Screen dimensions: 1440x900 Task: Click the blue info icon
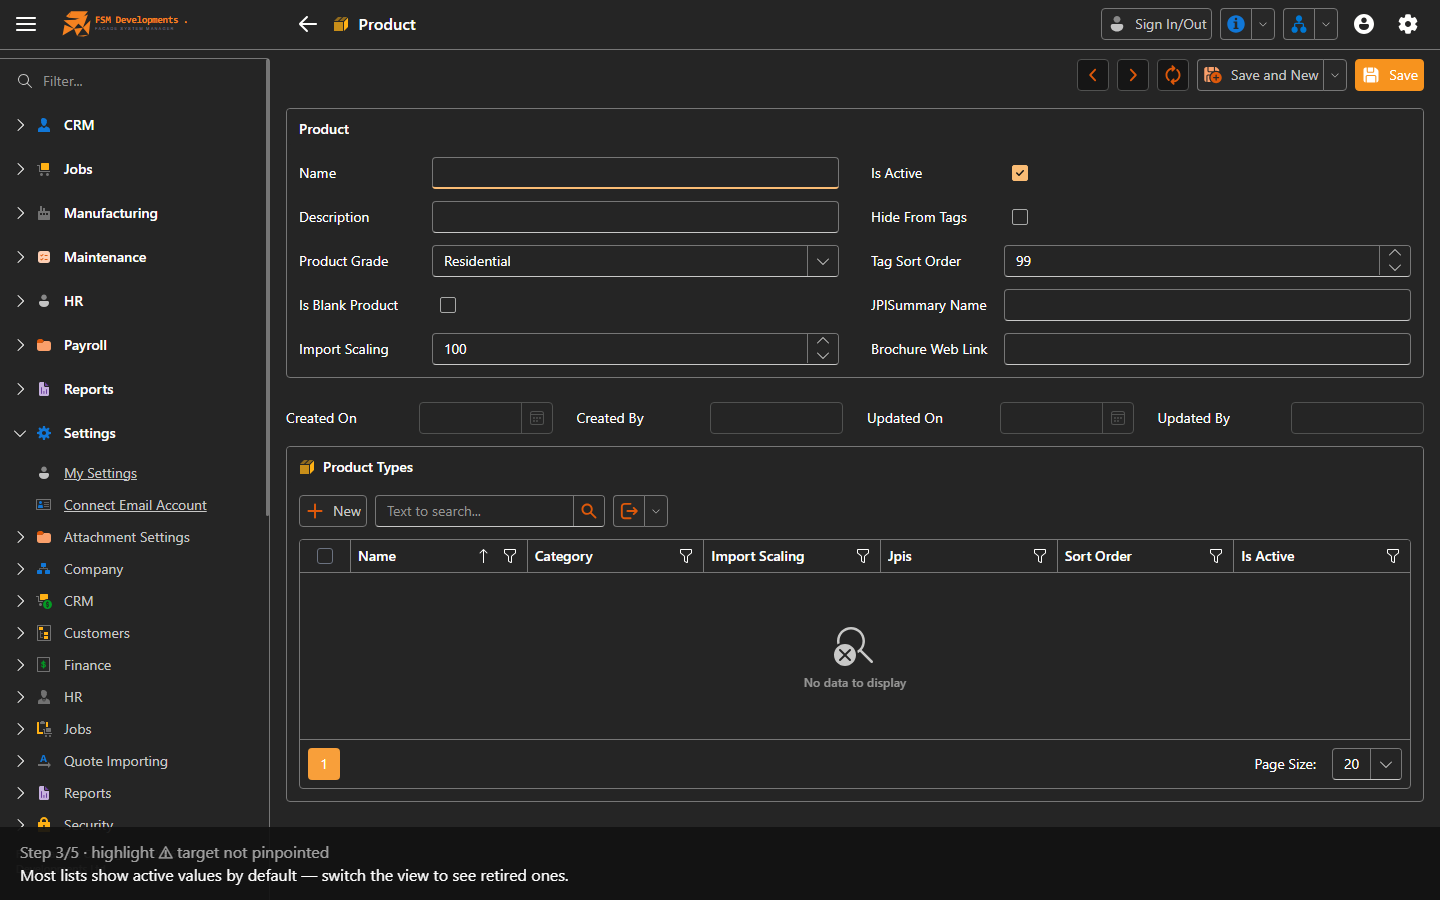click(x=1236, y=24)
